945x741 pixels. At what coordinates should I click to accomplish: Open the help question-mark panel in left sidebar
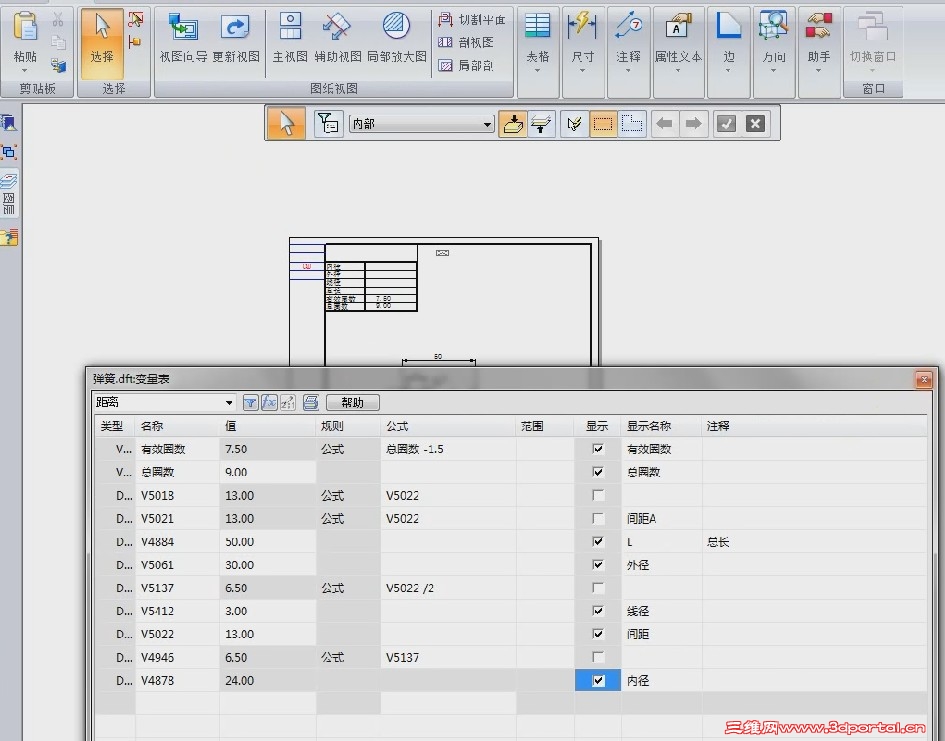tap(9, 237)
